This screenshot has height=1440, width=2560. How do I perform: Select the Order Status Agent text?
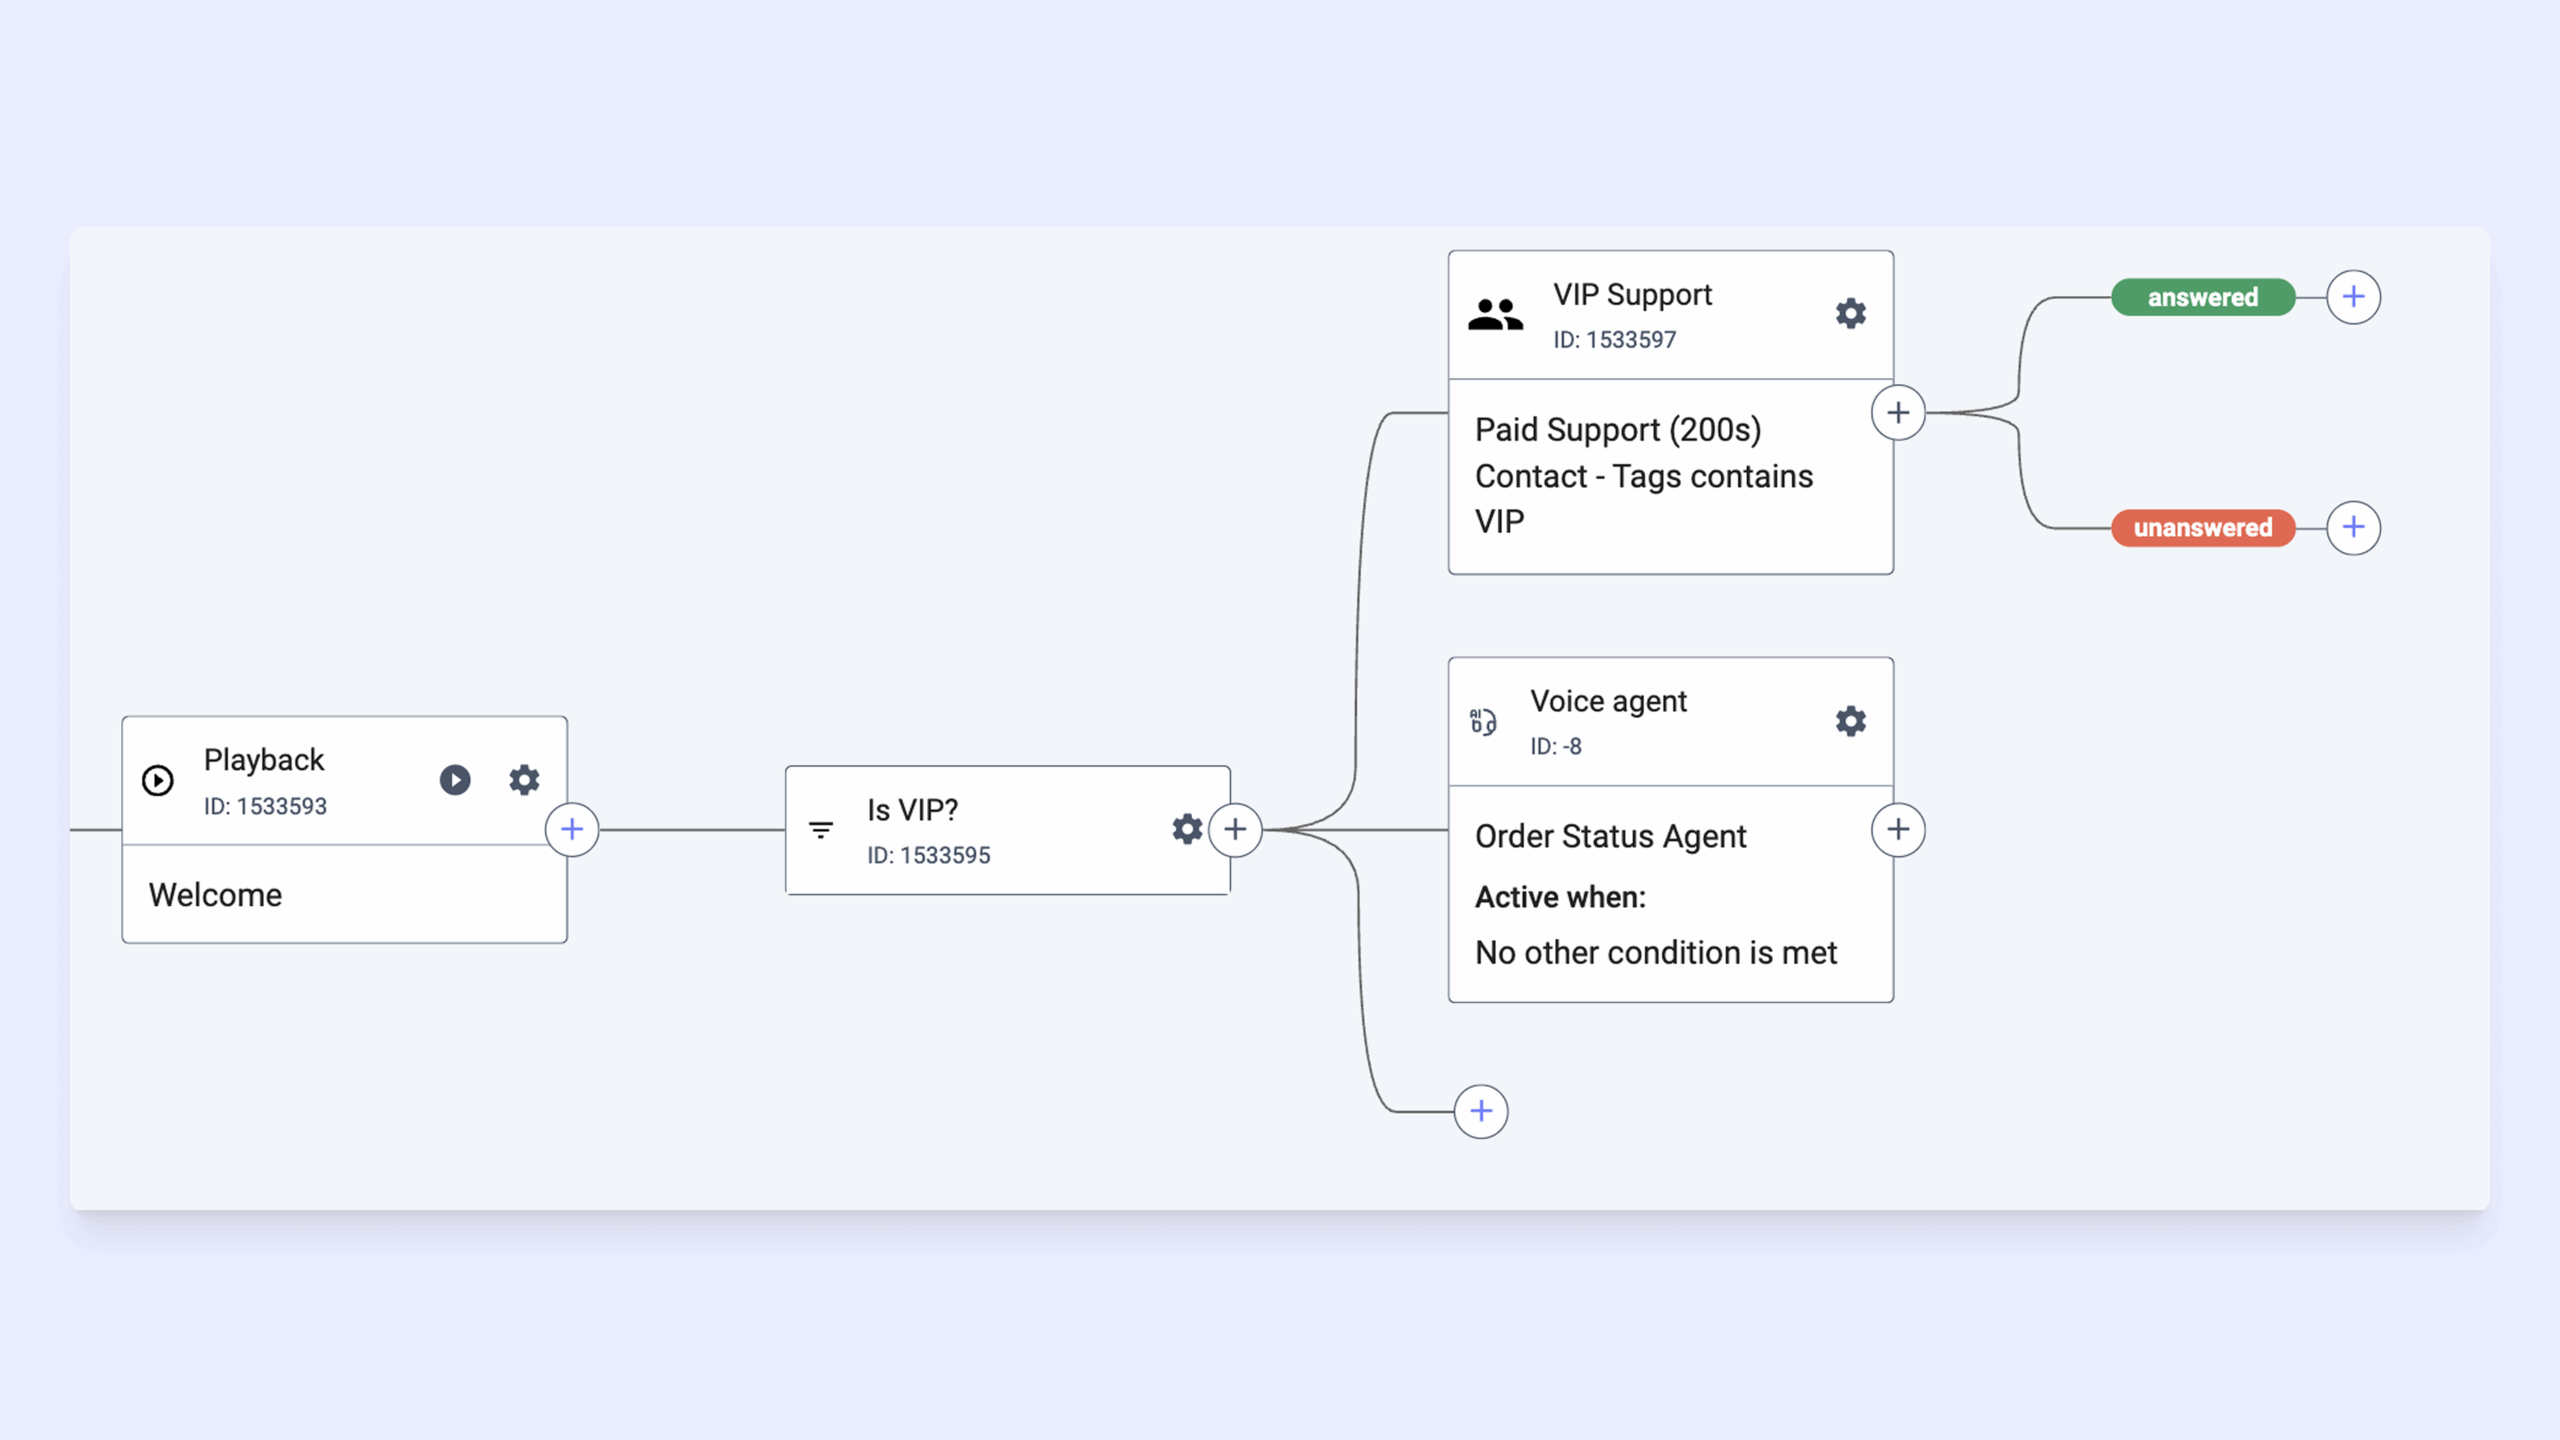(x=1610, y=836)
